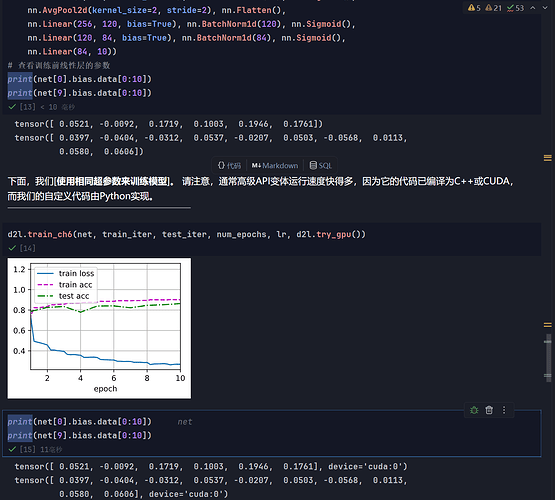
Task: Go to next highlighted problem with down chevron
Action: 545,8
